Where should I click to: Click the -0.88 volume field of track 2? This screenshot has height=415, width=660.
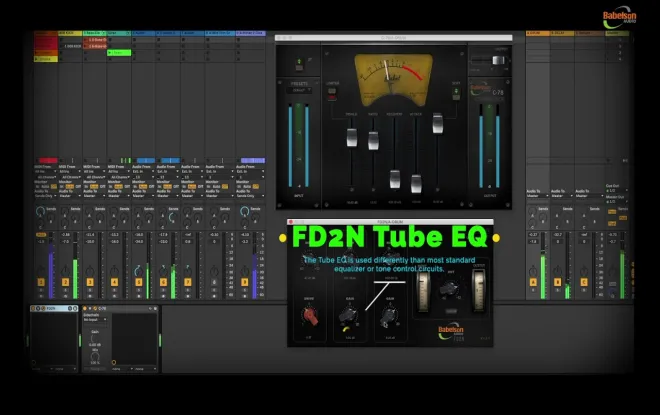tap(65, 234)
